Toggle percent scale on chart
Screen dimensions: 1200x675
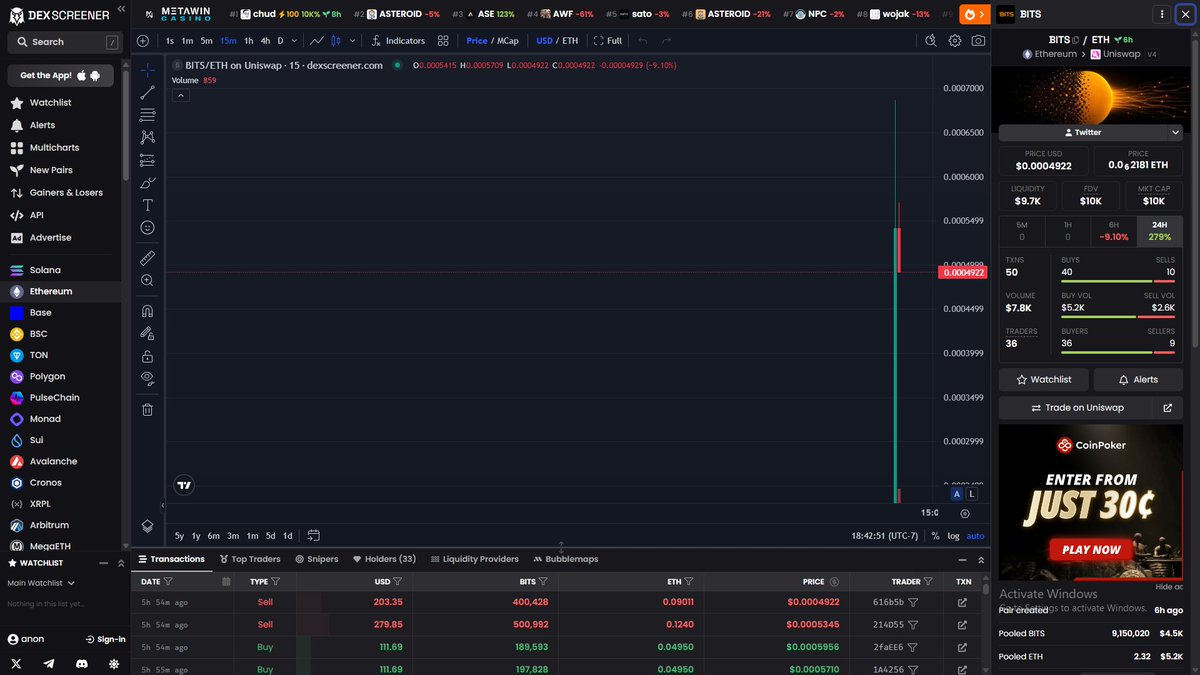click(x=935, y=536)
